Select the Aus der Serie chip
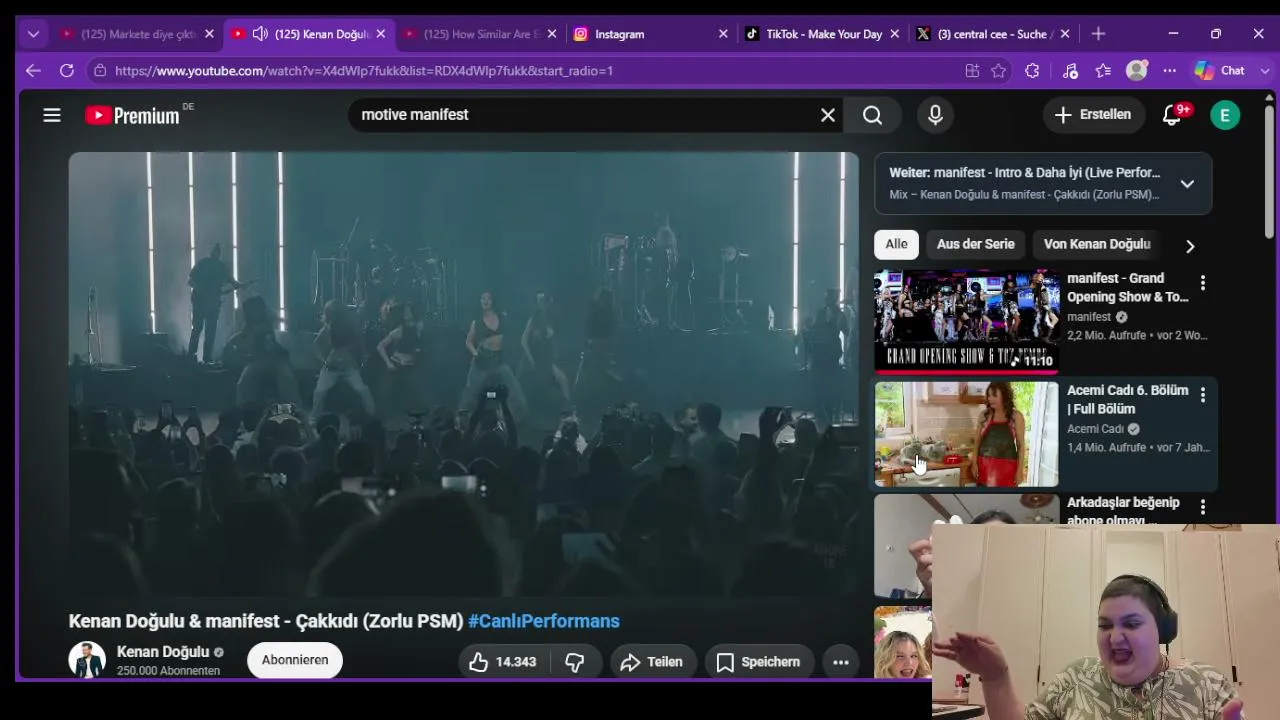1280x720 pixels. [x=975, y=244]
